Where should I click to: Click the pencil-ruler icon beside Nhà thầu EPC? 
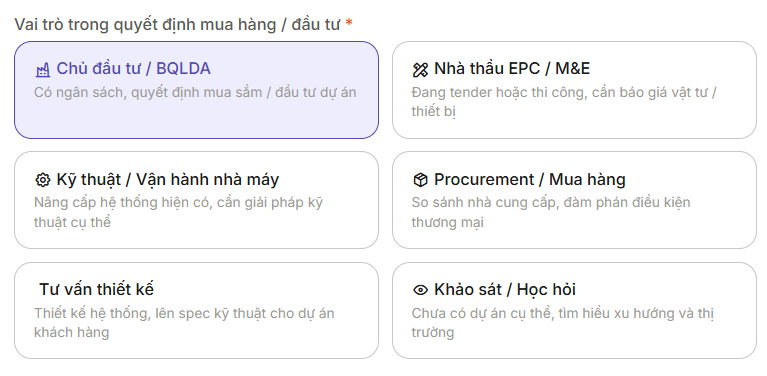[x=420, y=70]
